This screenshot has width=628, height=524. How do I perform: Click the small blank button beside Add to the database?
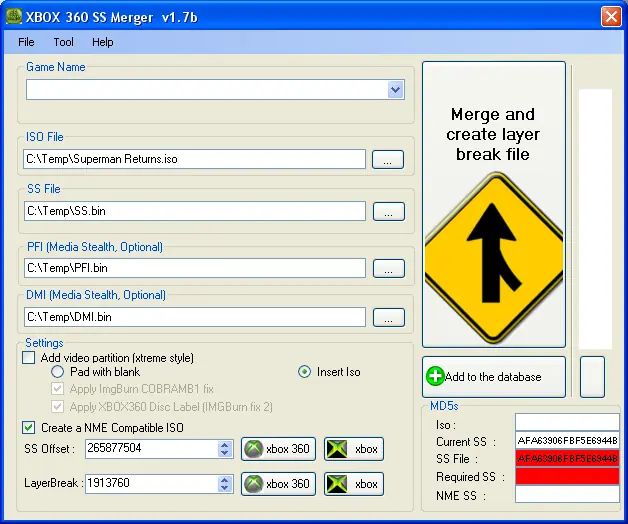tap(592, 377)
